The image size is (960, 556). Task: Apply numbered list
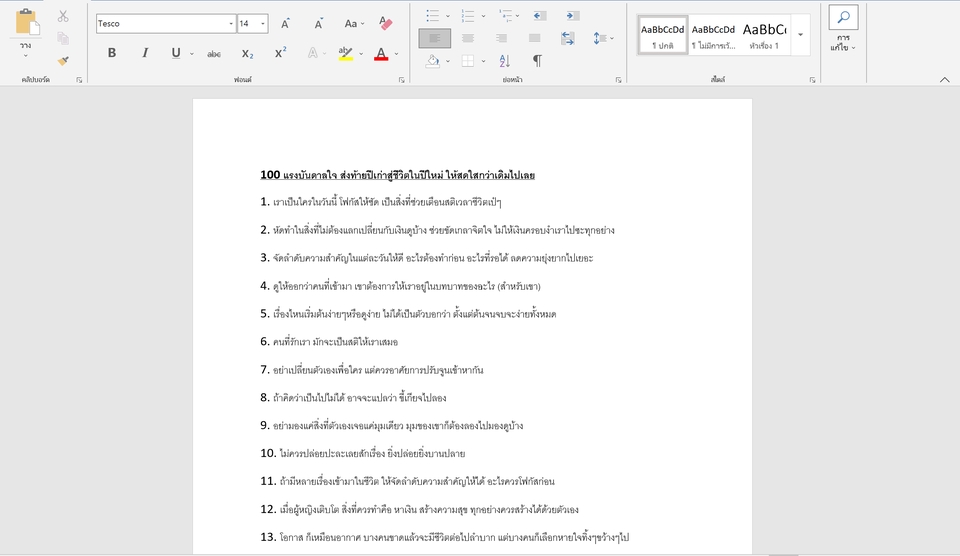468,15
